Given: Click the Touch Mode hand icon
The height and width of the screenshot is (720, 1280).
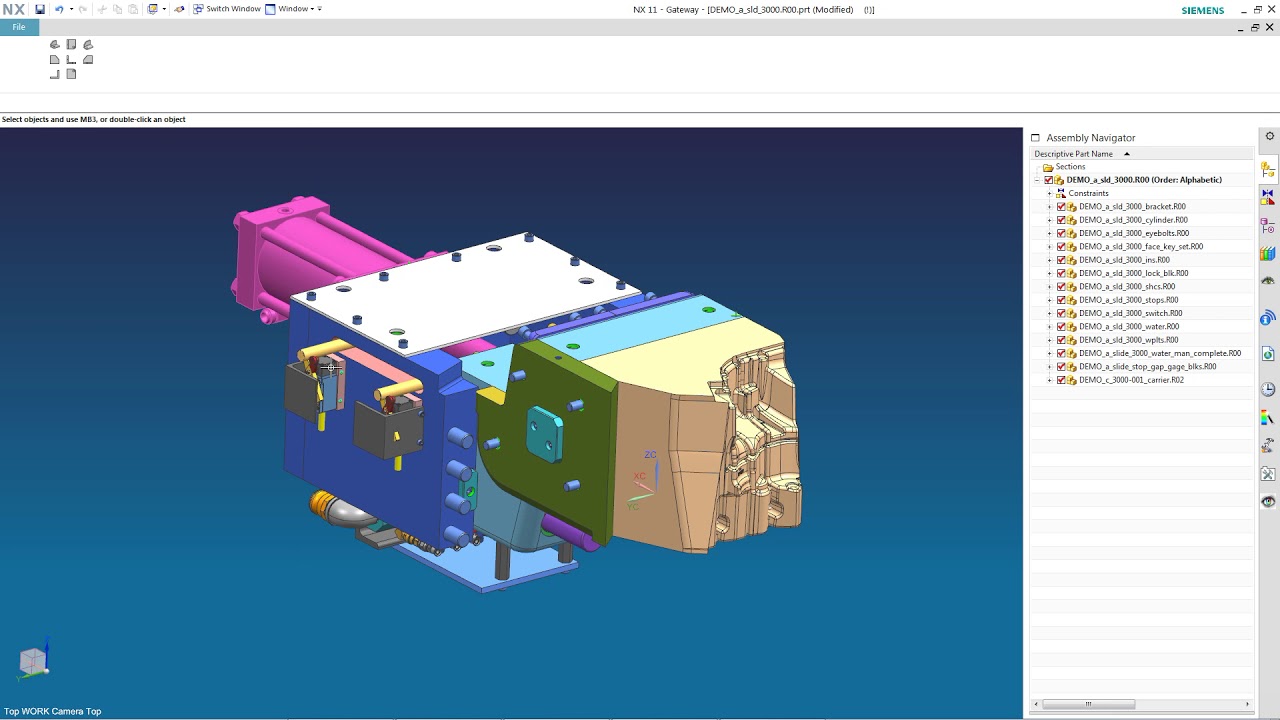Looking at the screenshot, I should click(x=179, y=9).
